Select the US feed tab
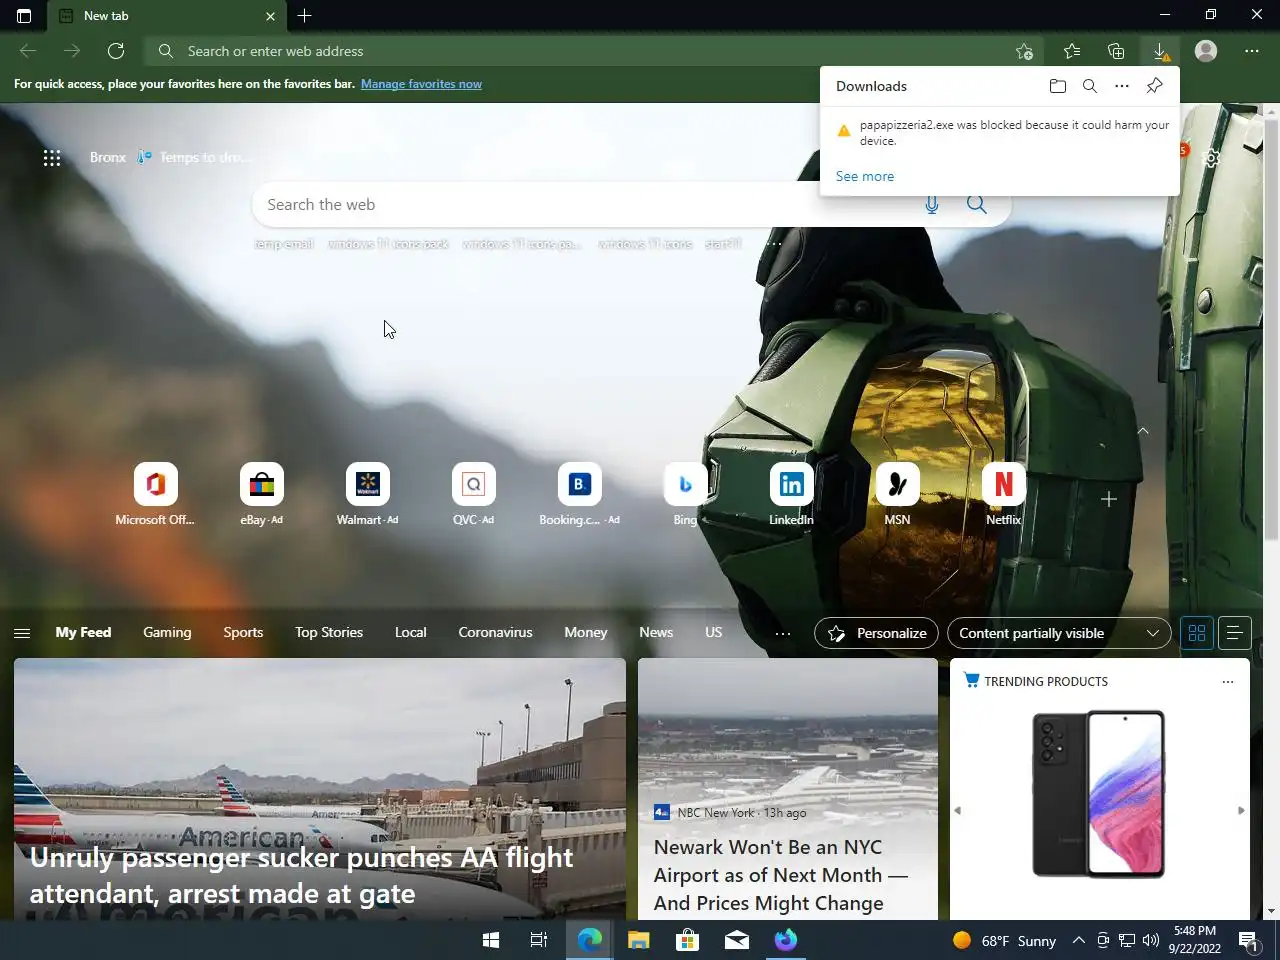Screen dimensions: 1280x960 pos(713,632)
